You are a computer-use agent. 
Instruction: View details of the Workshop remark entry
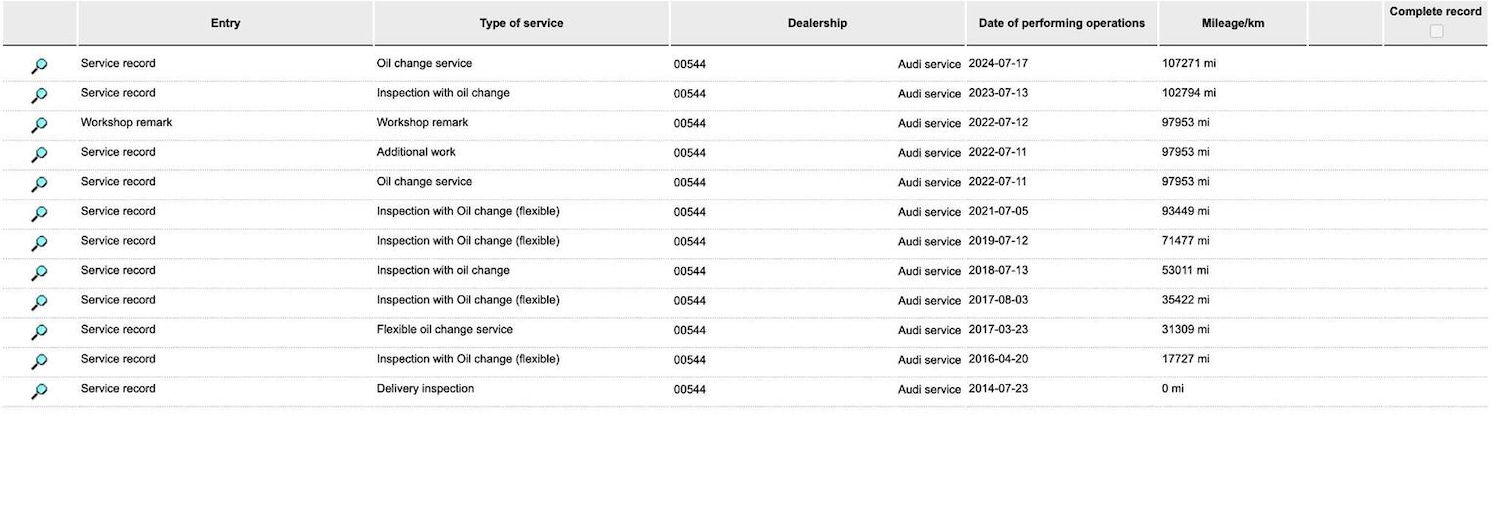tap(39, 125)
